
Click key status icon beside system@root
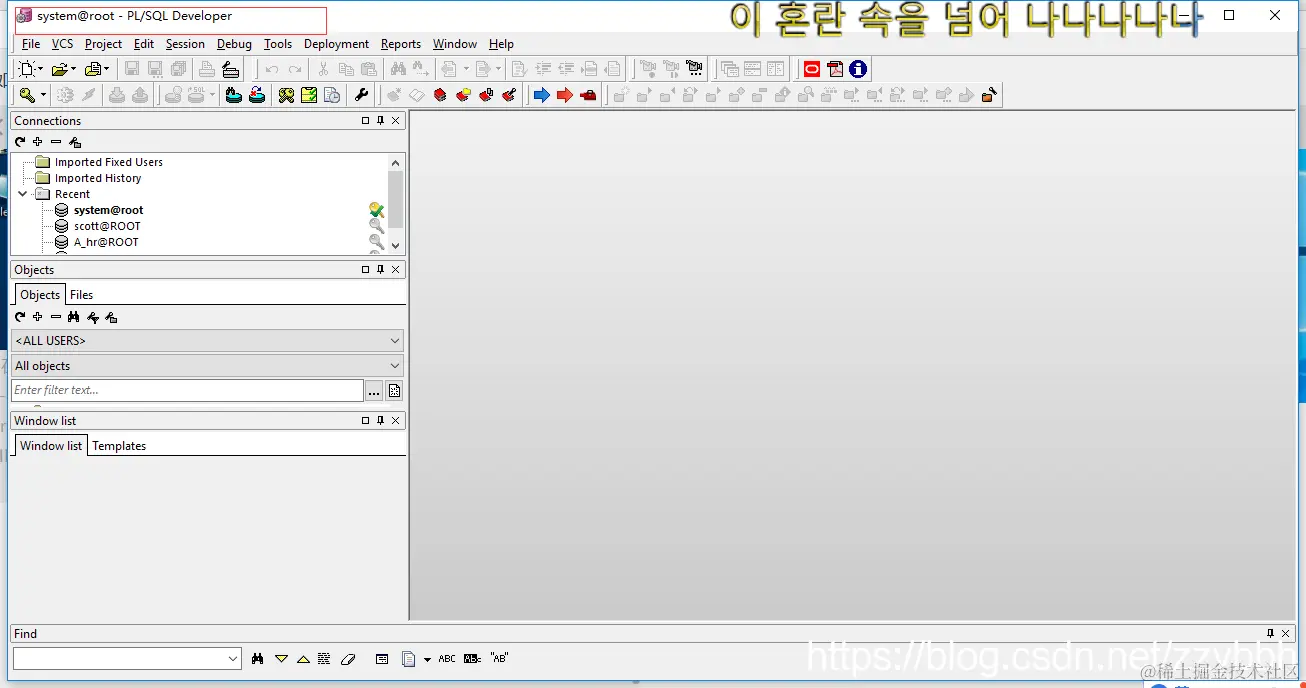click(x=376, y=210)
